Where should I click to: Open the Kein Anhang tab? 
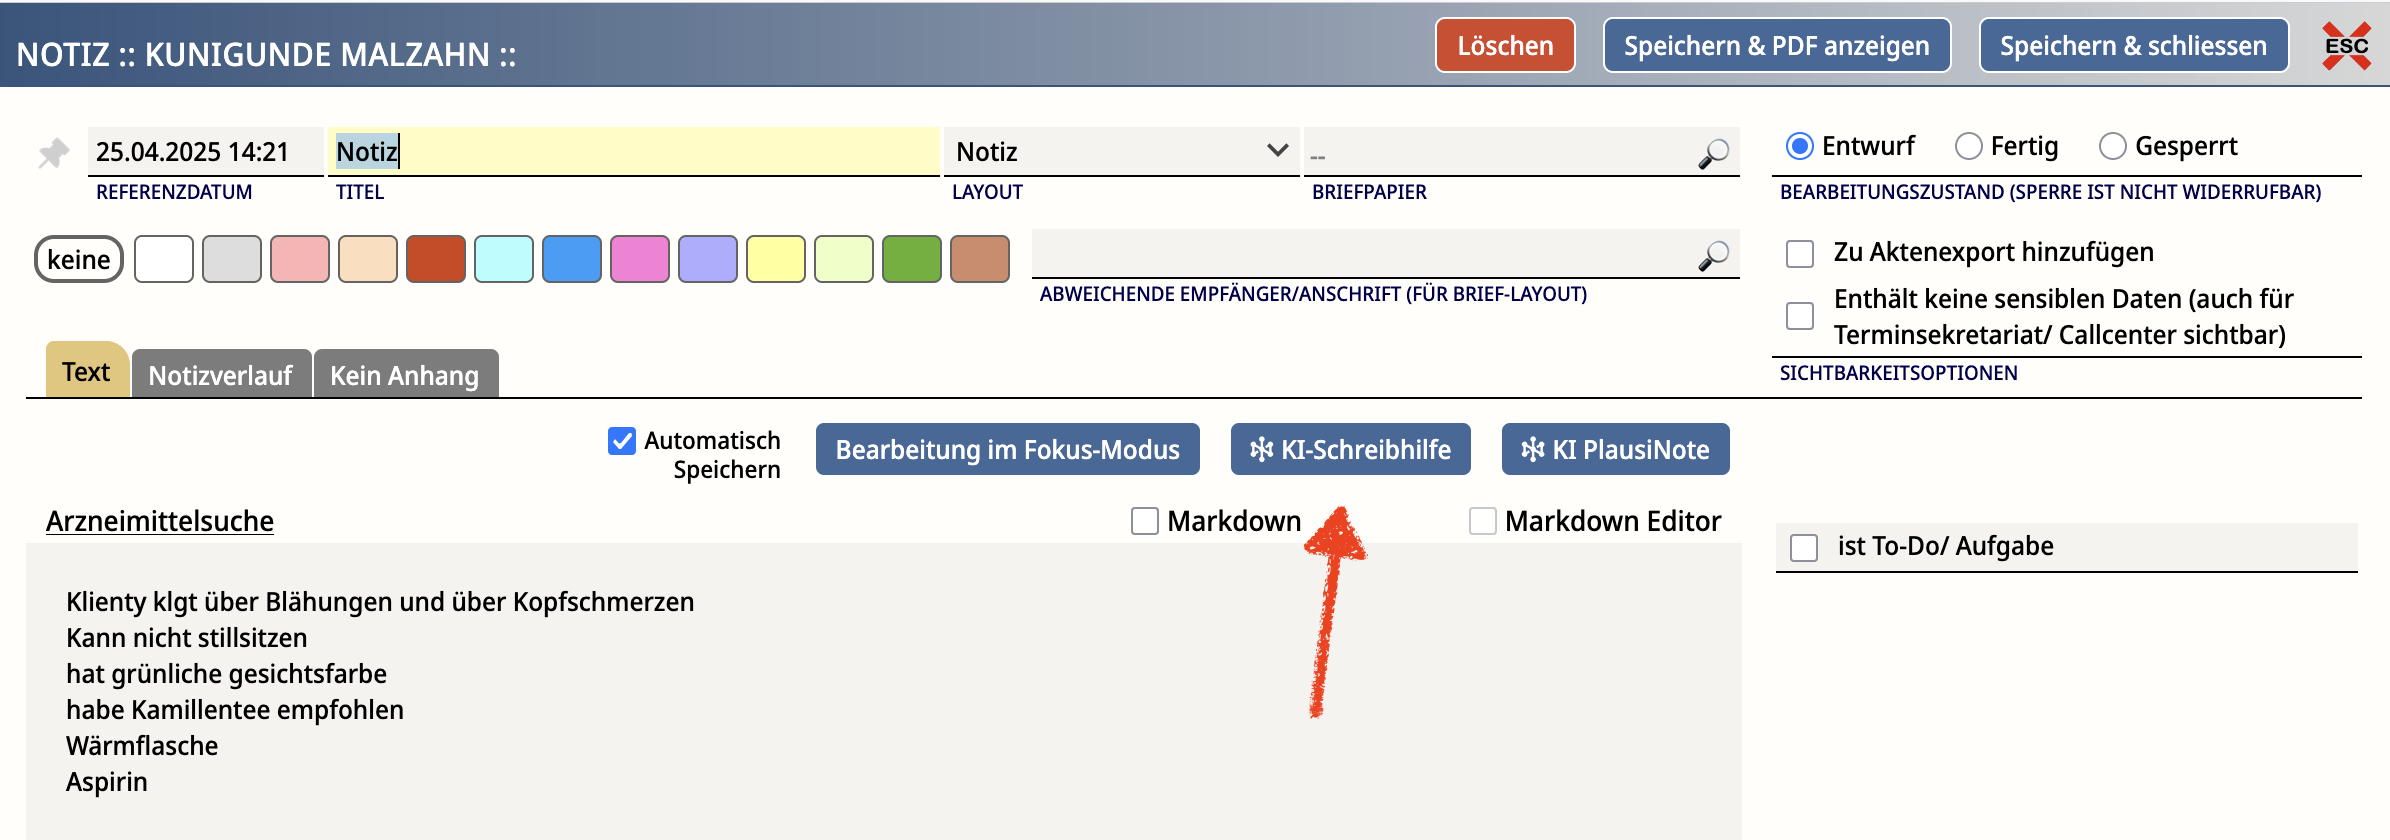point(405,374)
